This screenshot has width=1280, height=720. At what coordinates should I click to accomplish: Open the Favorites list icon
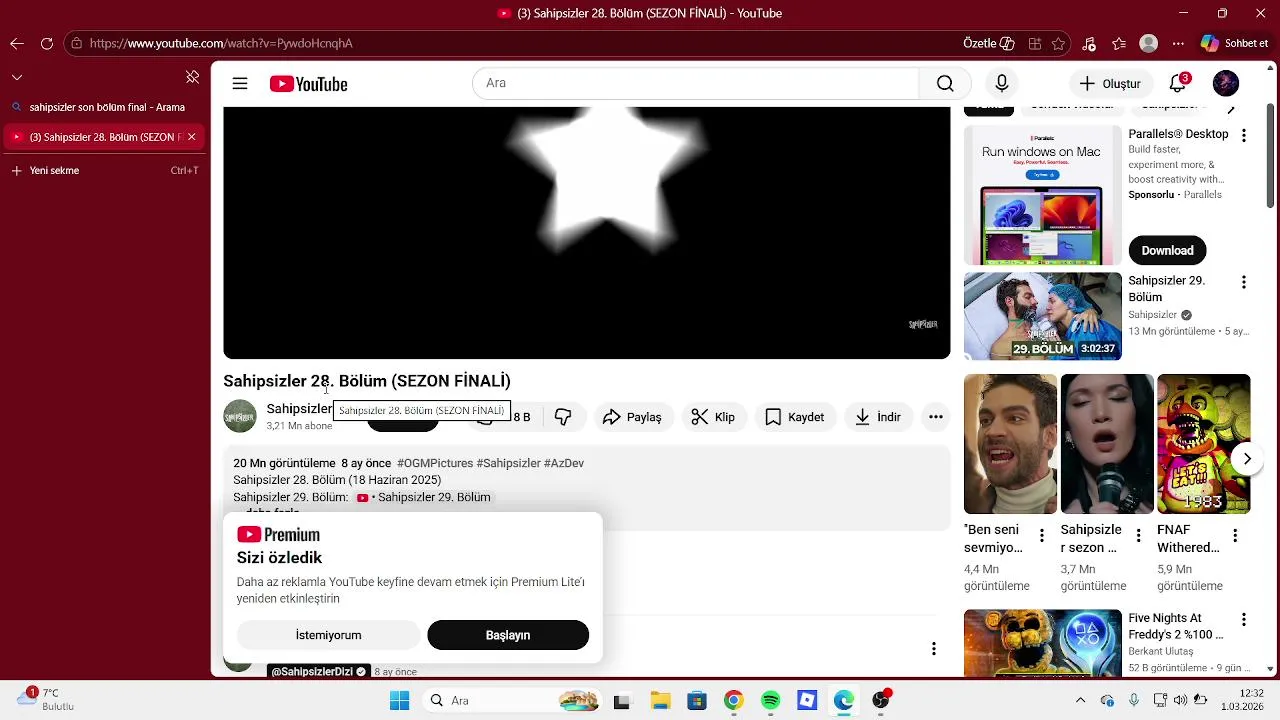click(1119, 43)
